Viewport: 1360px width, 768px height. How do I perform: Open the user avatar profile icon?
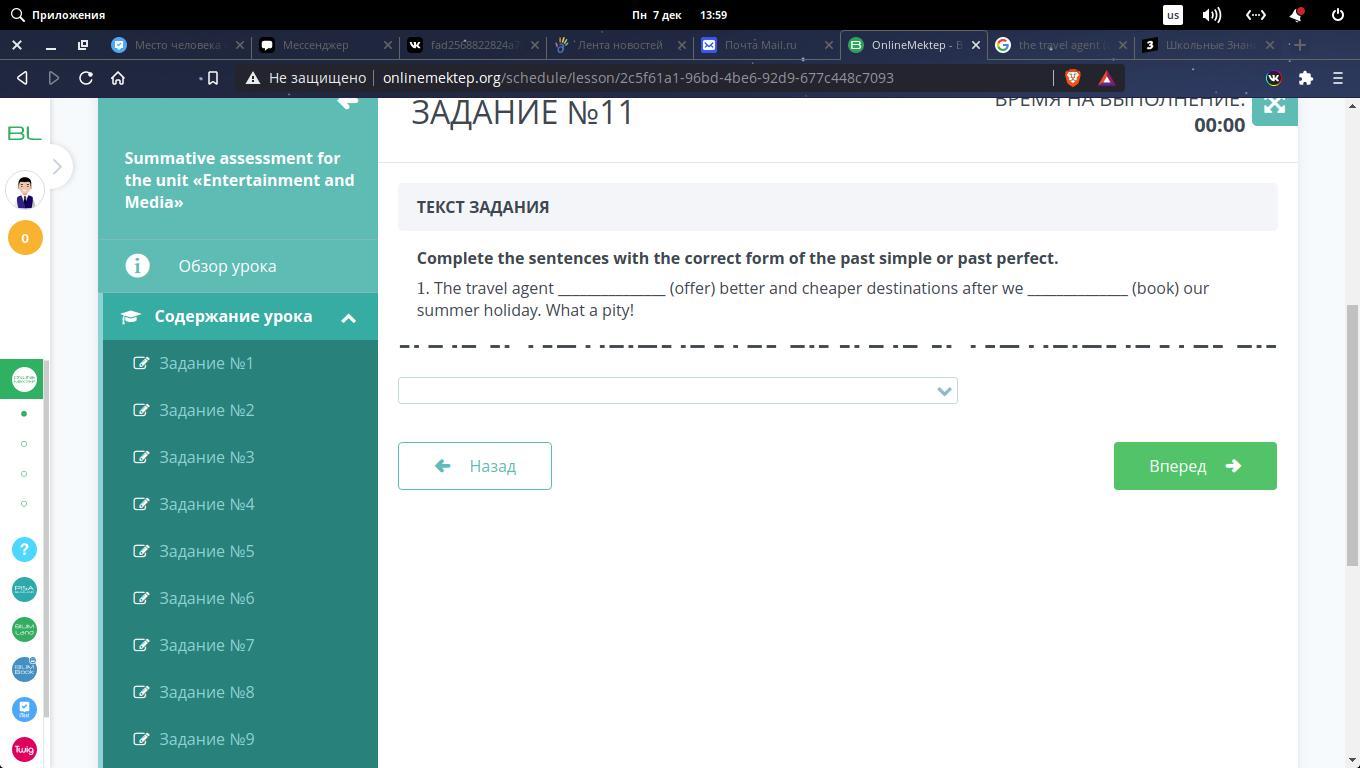pos(25,189)
